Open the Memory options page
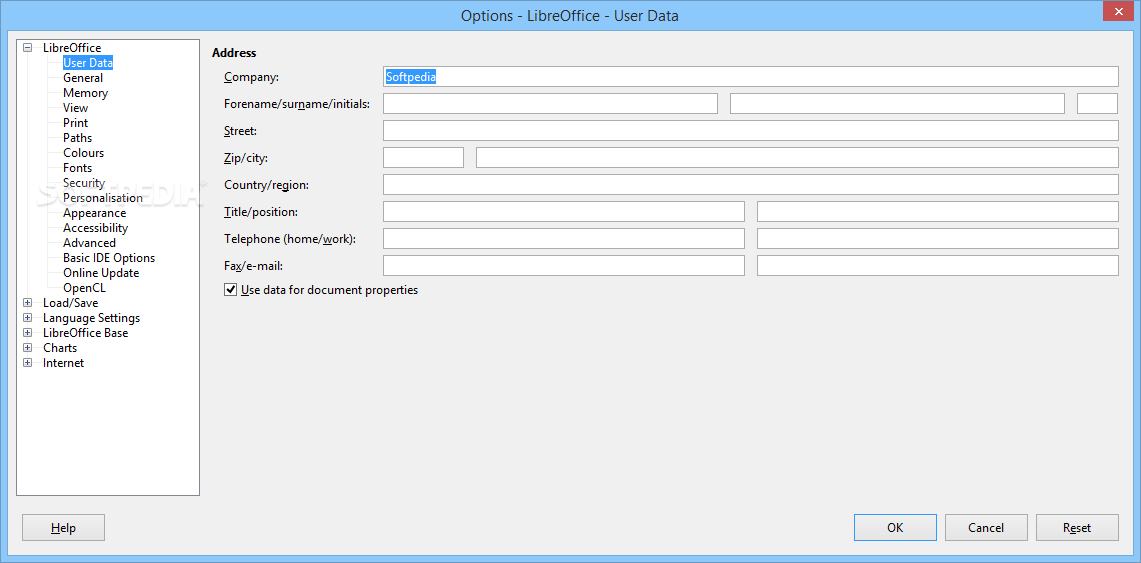Screen dimensions: 1141x563 coord(85,93)
